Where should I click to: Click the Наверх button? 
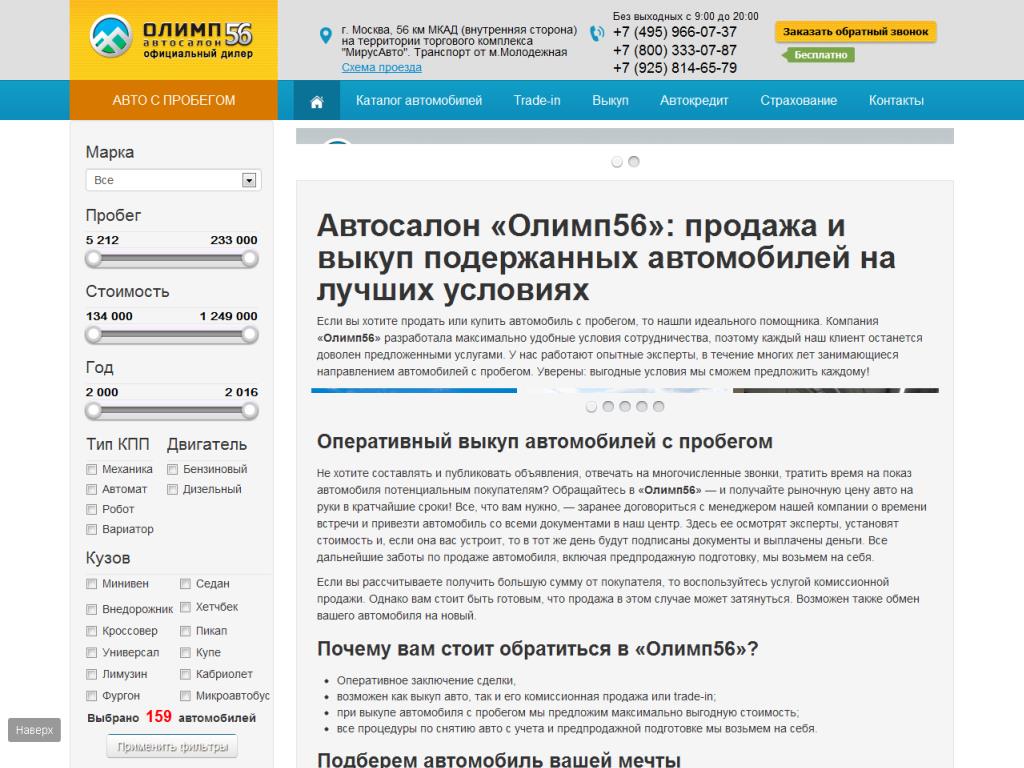click(x=35, y=730)
